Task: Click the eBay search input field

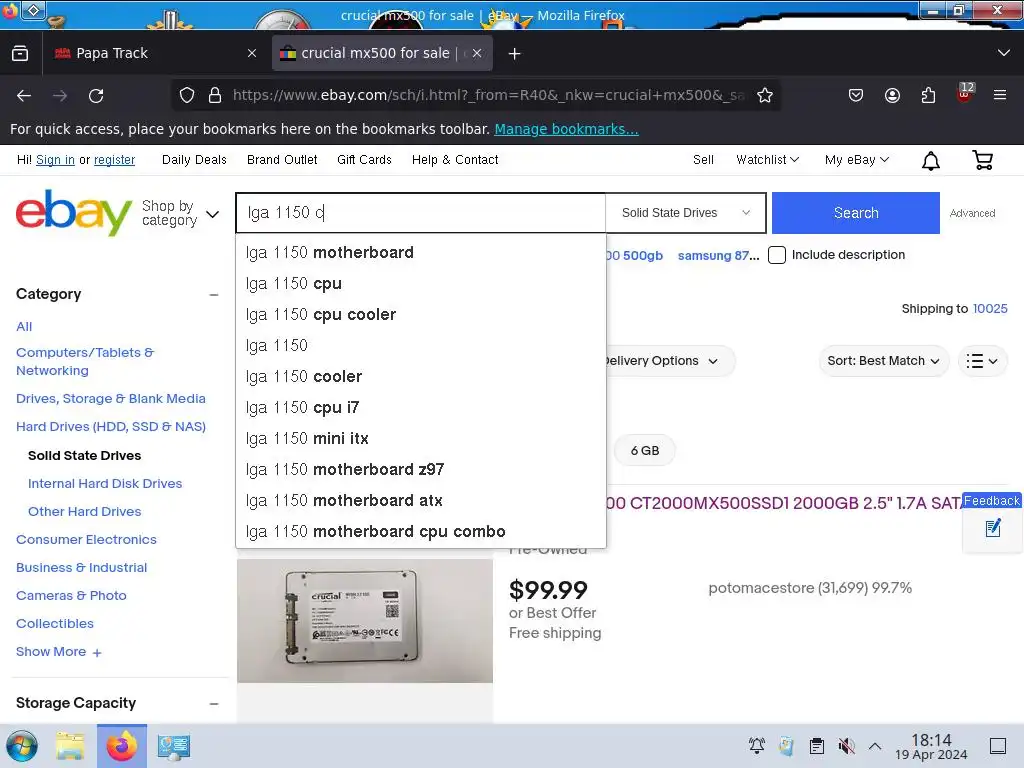Action: pyautogui.click(x=421, y=213)
